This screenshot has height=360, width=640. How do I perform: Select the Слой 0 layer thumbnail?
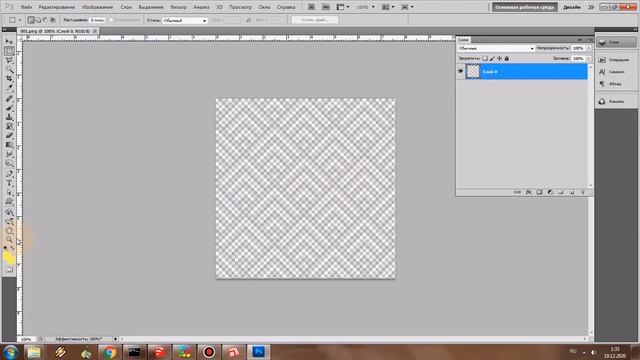click(473, 71)
